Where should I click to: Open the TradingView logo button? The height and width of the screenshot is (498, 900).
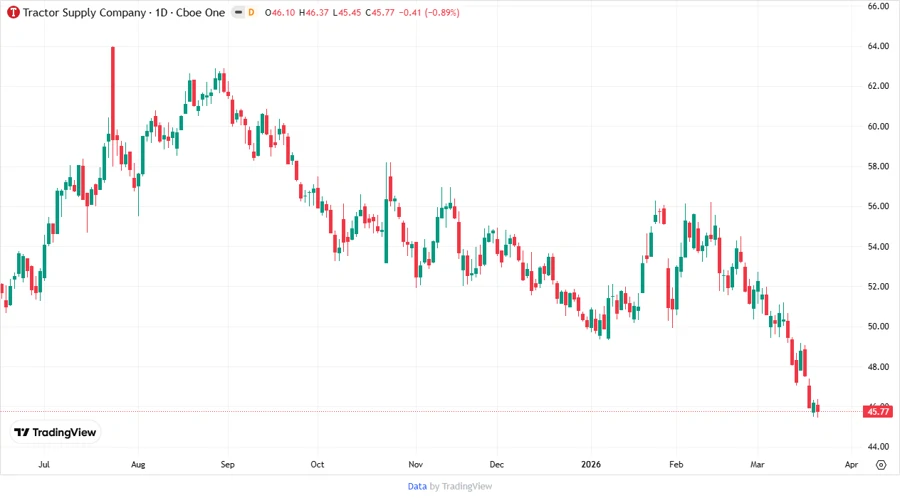[56, 433]
